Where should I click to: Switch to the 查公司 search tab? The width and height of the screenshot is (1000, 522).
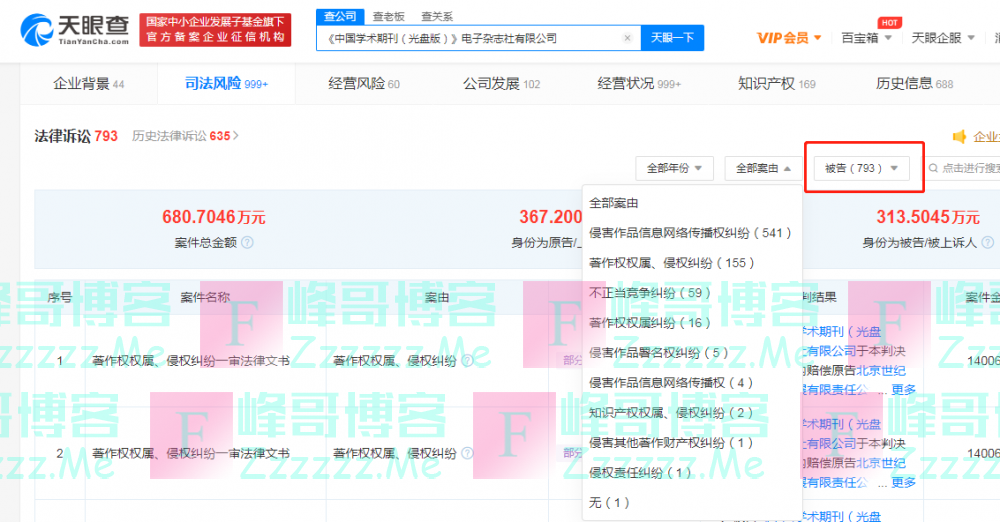340,17
